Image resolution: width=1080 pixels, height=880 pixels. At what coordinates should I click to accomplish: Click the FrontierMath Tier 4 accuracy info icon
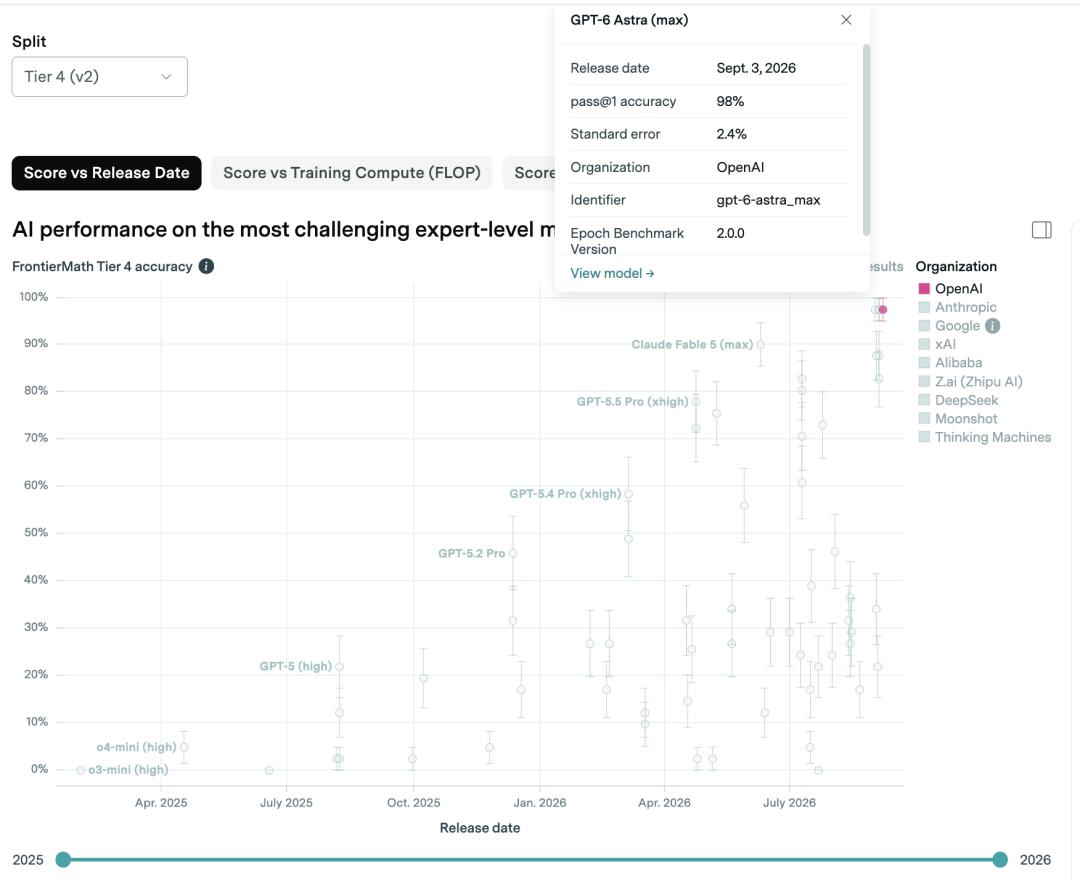click(206, 266)
